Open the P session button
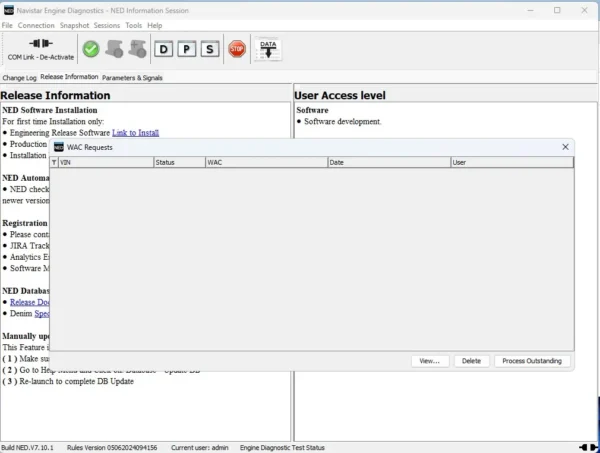This screenshot has height=453, width=600. tap(187, 49)
